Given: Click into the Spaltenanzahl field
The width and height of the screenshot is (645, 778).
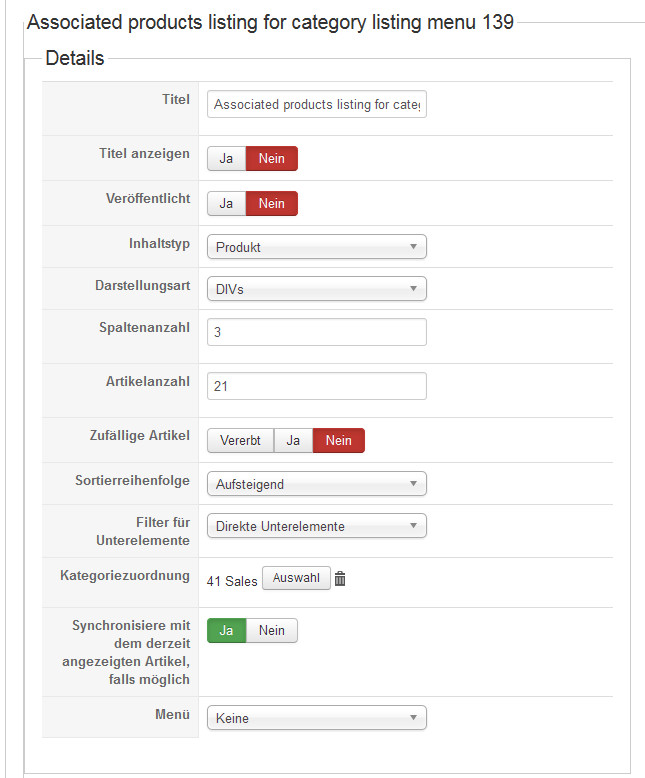Looking at the screenshot, I should click(x=316, y=332).
